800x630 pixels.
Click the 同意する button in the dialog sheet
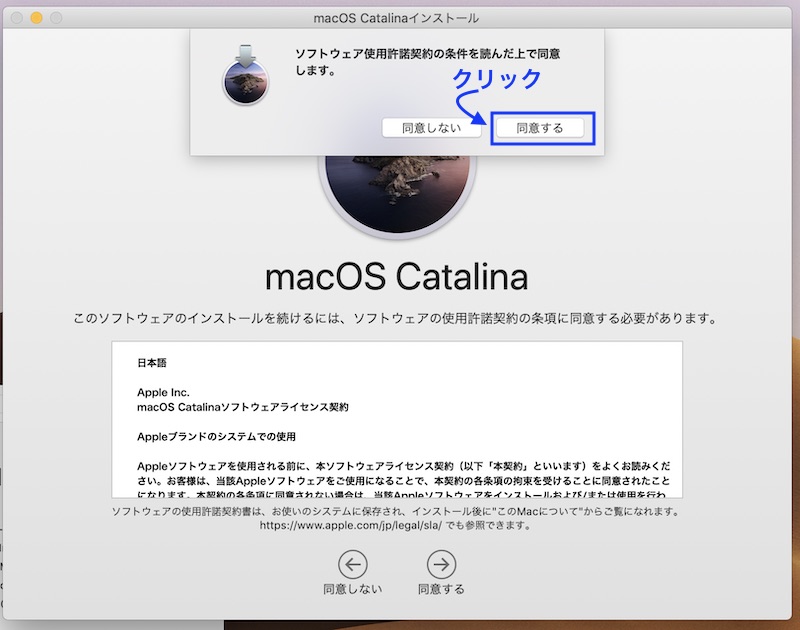[539, 128]
